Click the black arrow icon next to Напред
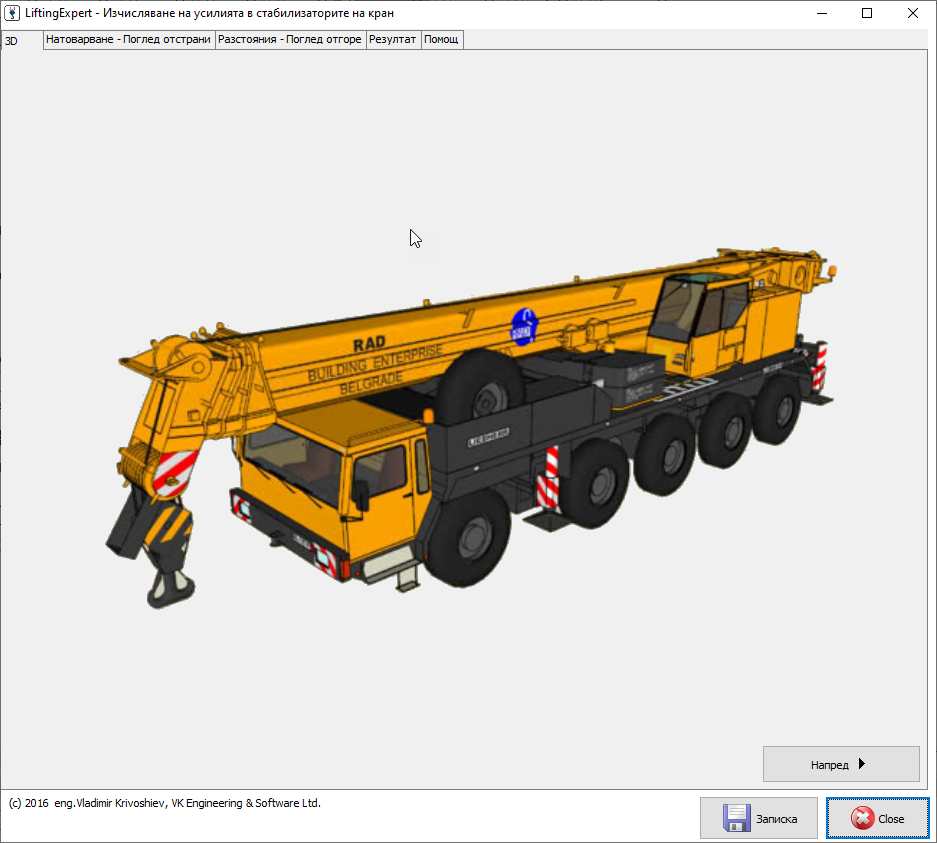The height and width of the screenshot is (843, 937). [x=862, y=764]
